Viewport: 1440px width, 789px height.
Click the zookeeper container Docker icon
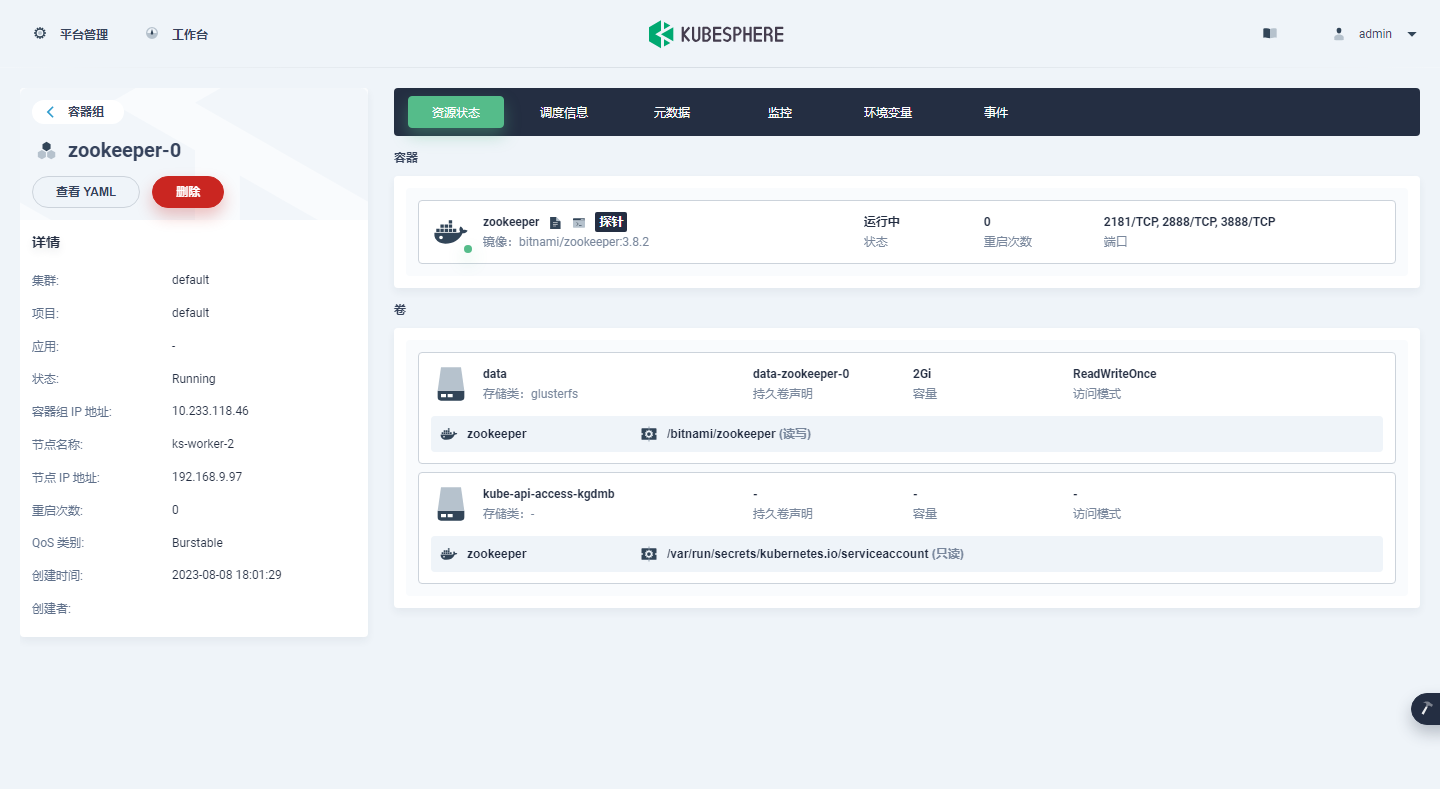tap(450, 232)
